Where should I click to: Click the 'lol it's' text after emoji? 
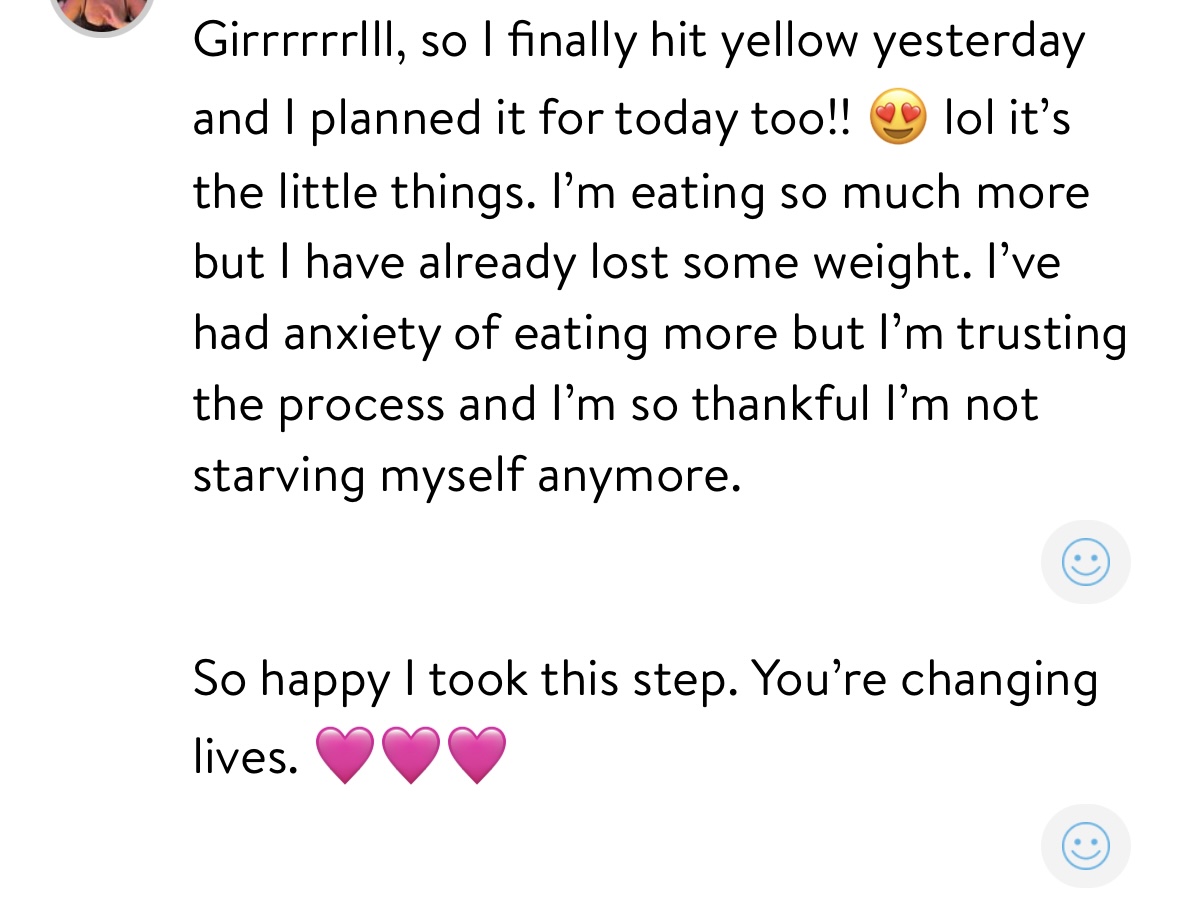(1007, 118)
